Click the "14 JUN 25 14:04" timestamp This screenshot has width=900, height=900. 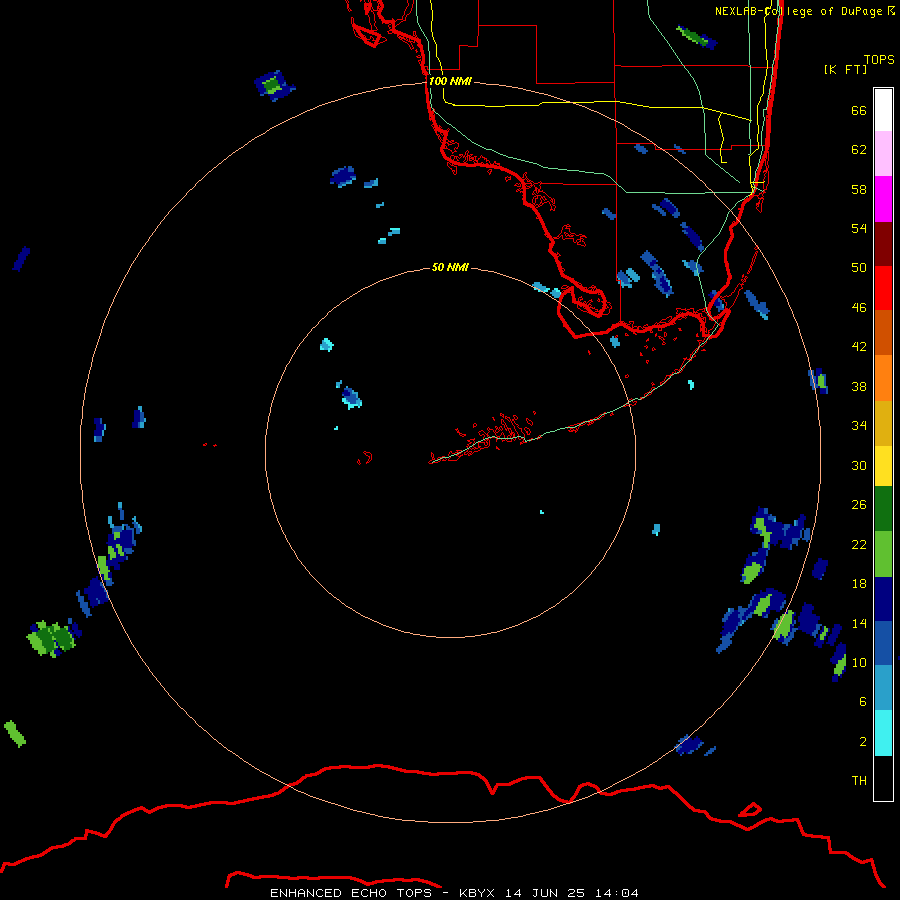[572, 893]
